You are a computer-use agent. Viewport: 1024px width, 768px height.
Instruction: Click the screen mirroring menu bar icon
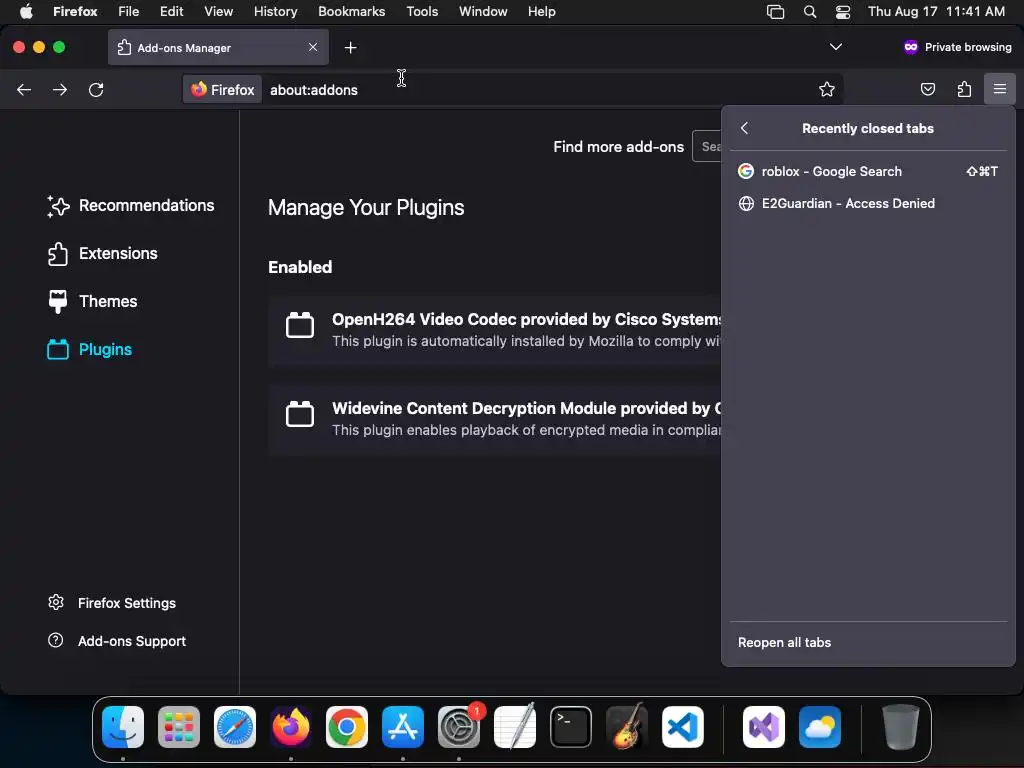point(775,11)
